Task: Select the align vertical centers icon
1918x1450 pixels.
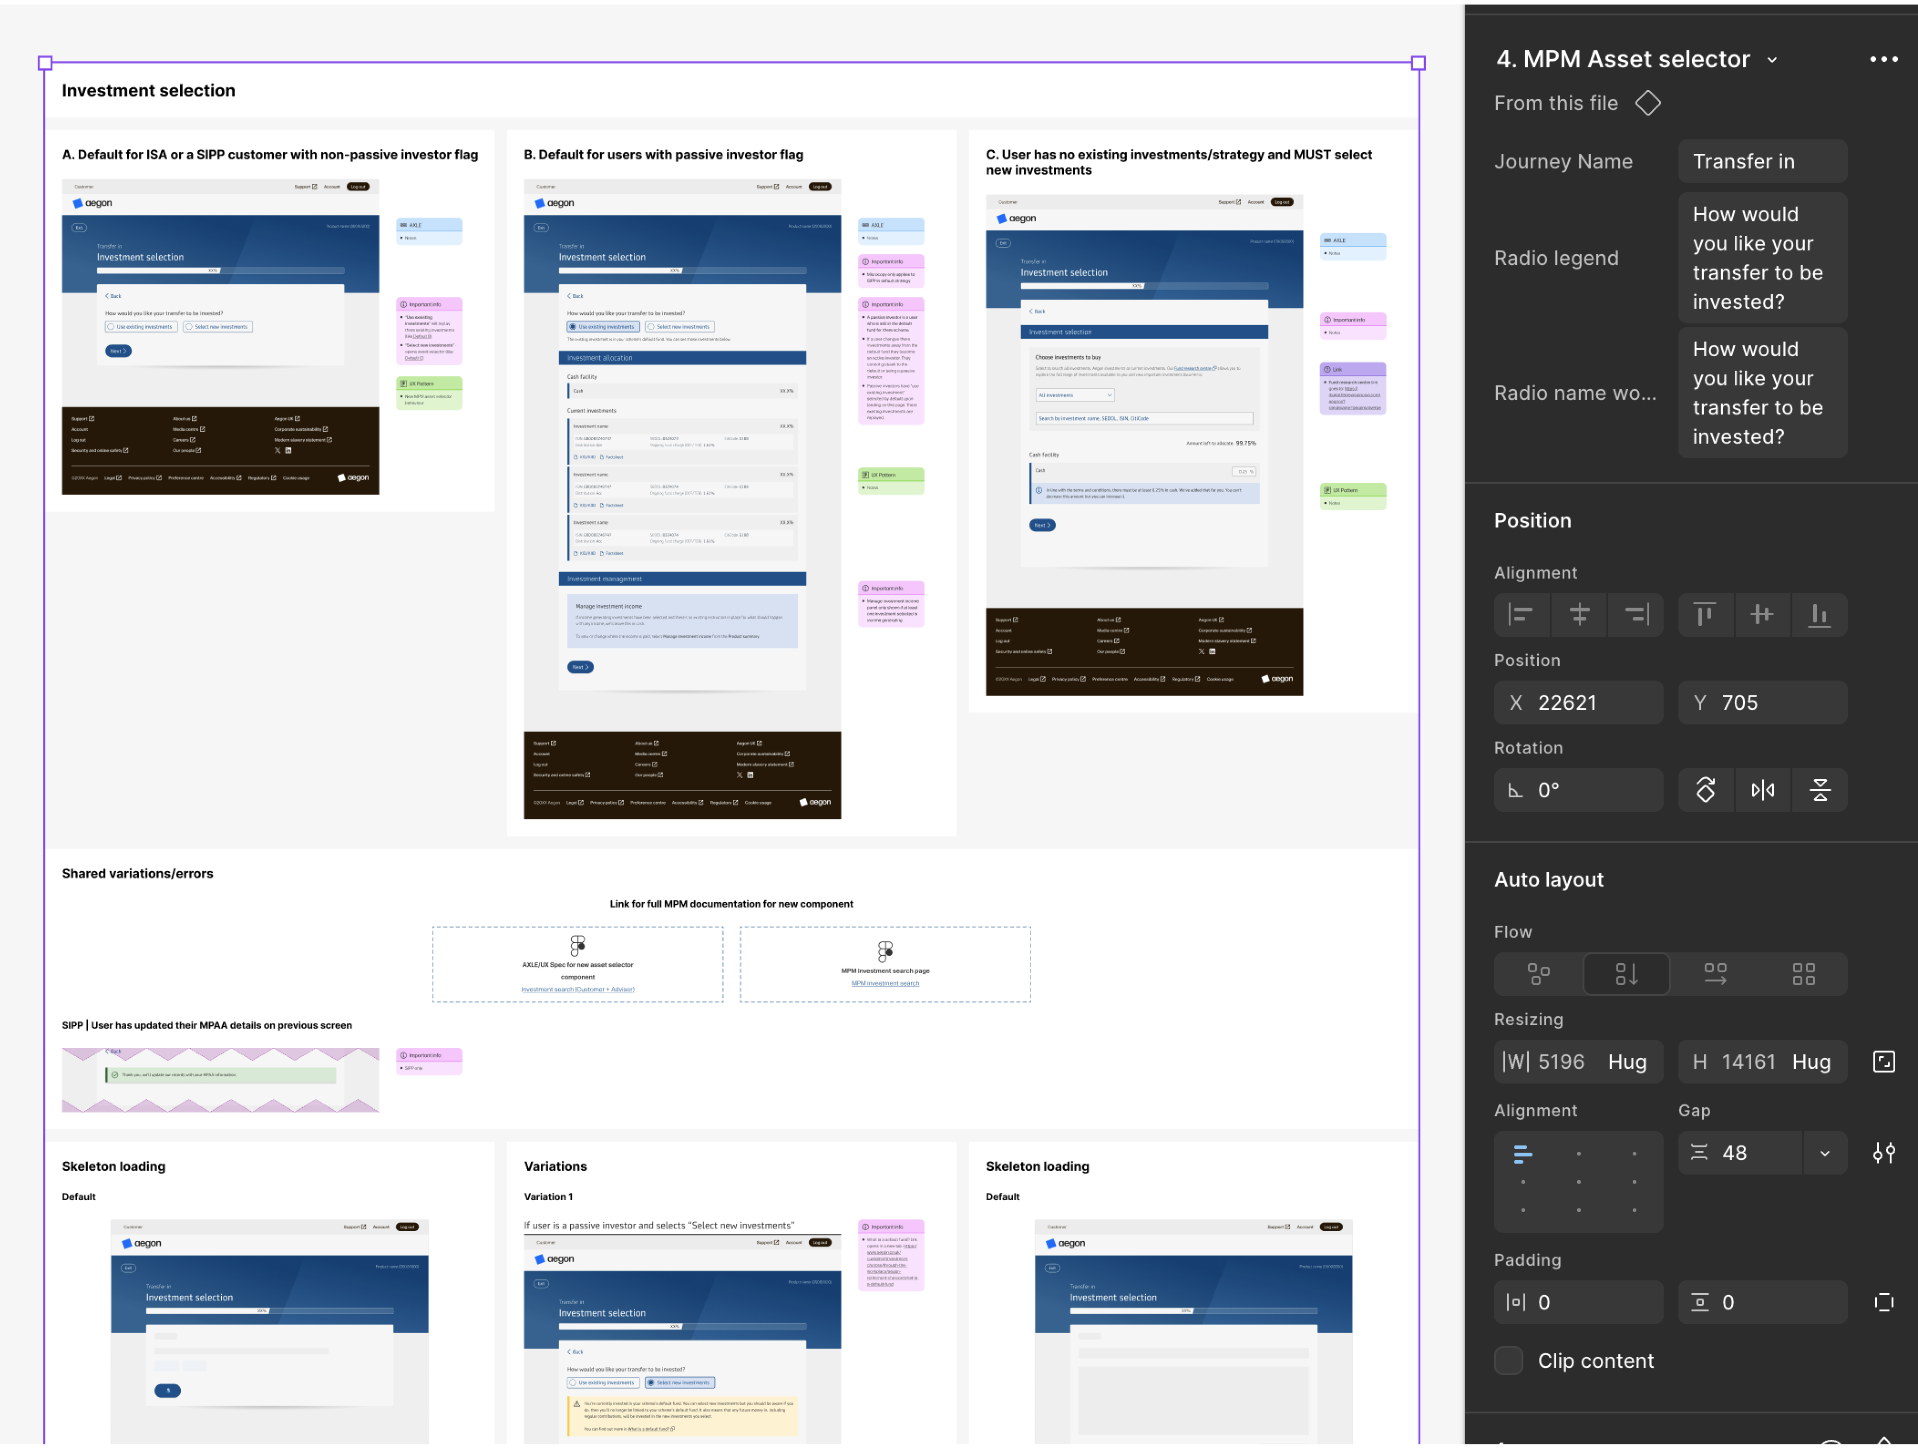Action: pyautogui.click(x=1762, y=615)
